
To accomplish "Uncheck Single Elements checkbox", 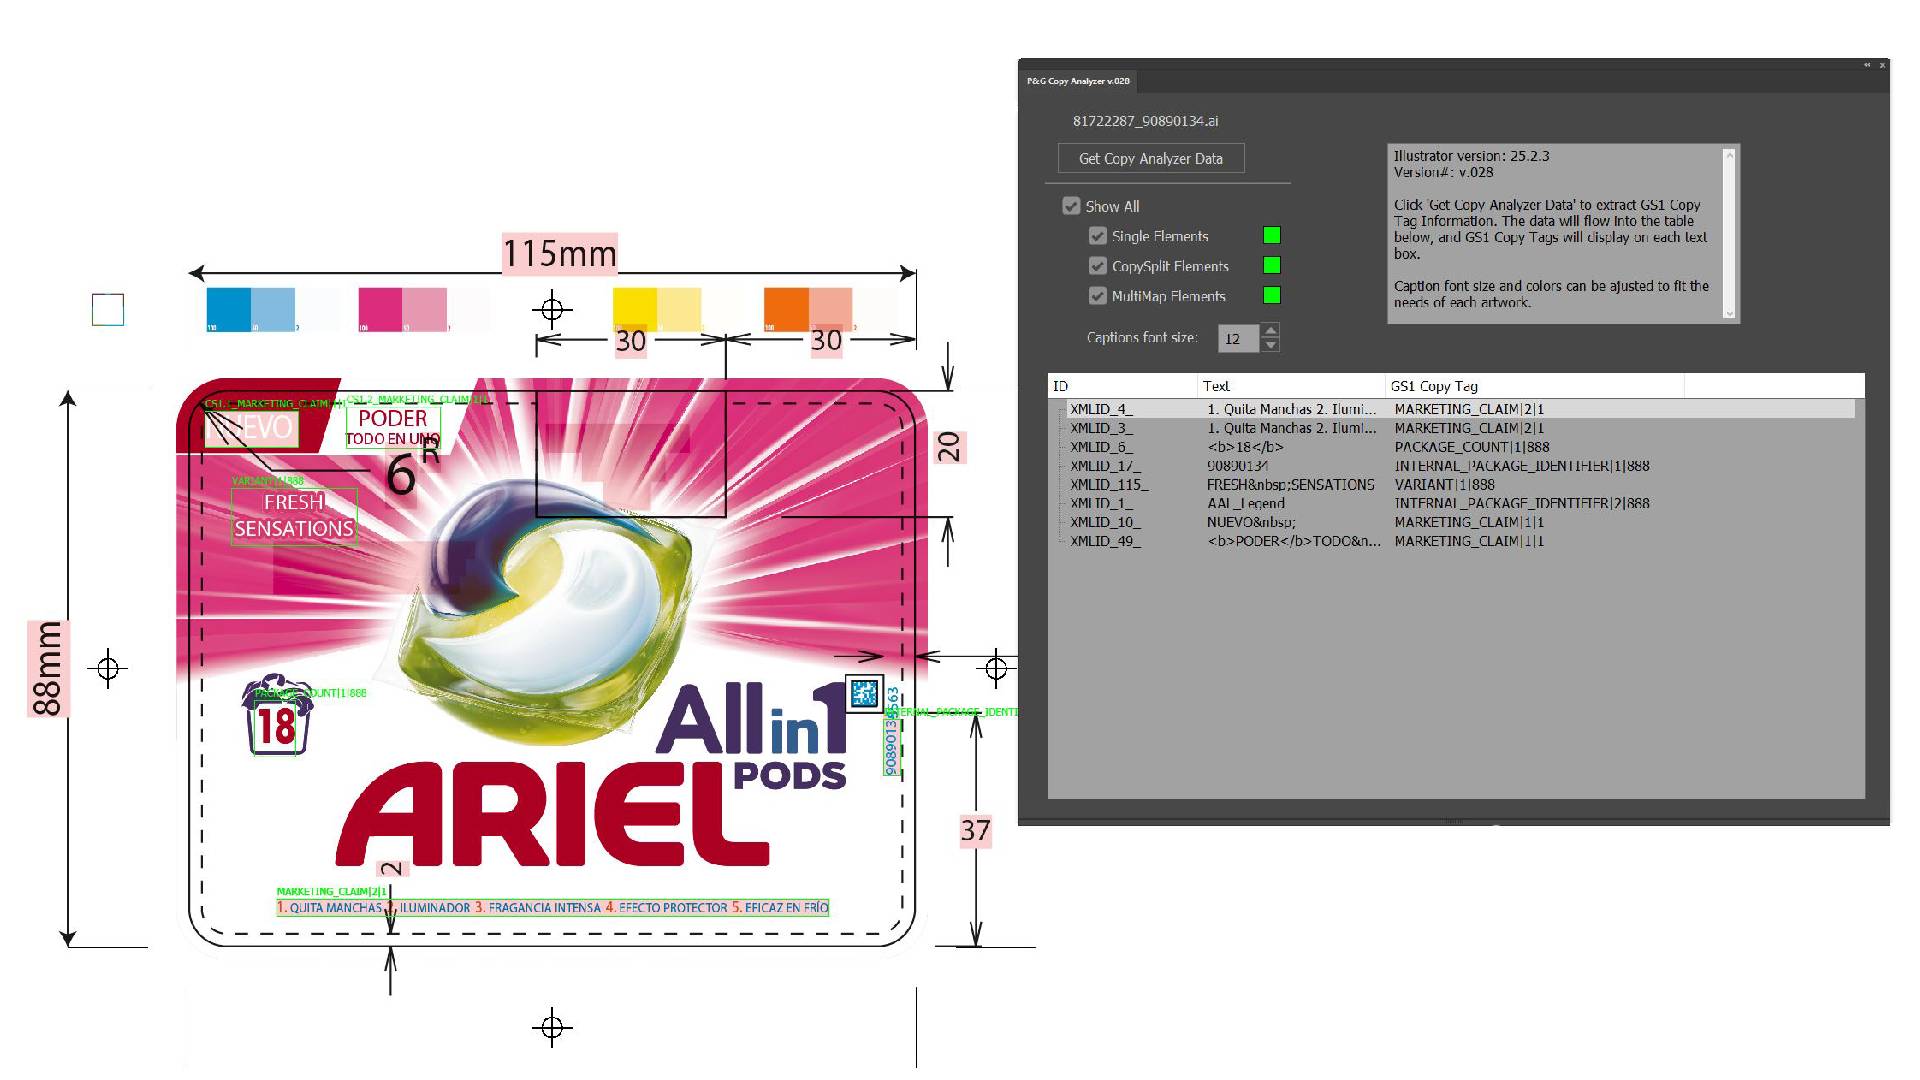I will (1098, 236).
